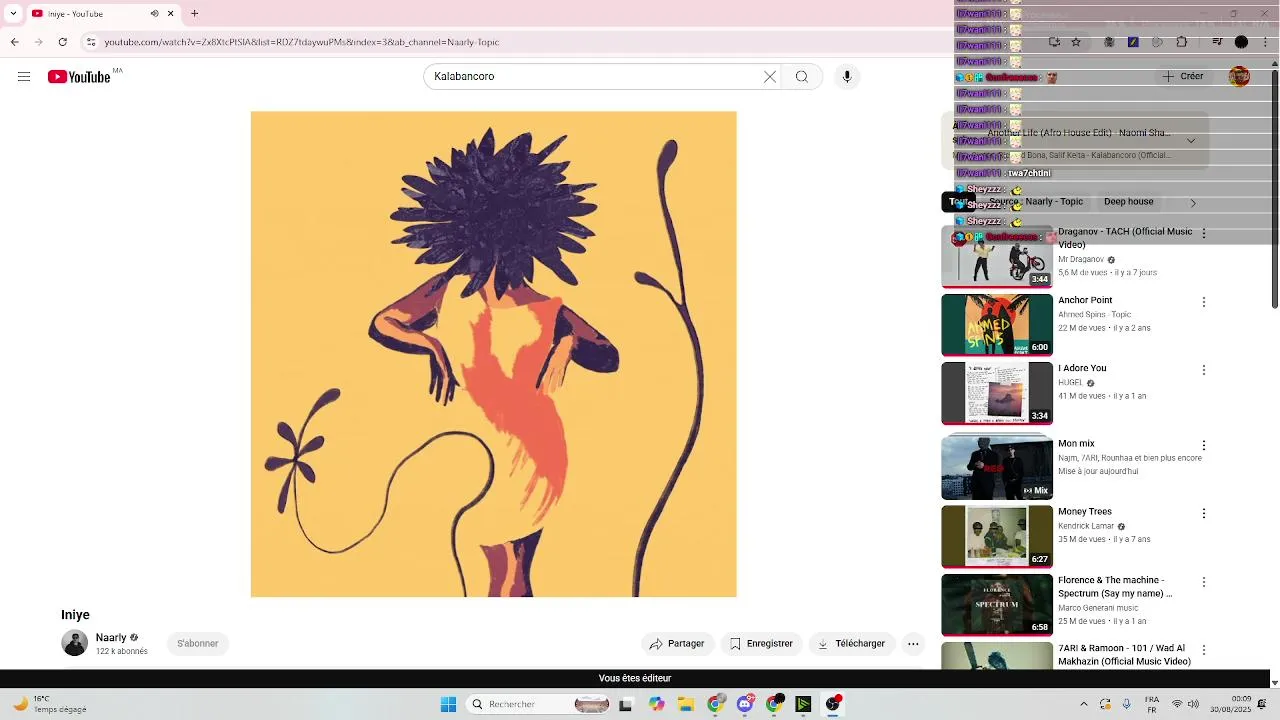Open options for the Money Trees video
Image resolution: width=1280 pixels, height=720 pixels.
point(1204,513)
